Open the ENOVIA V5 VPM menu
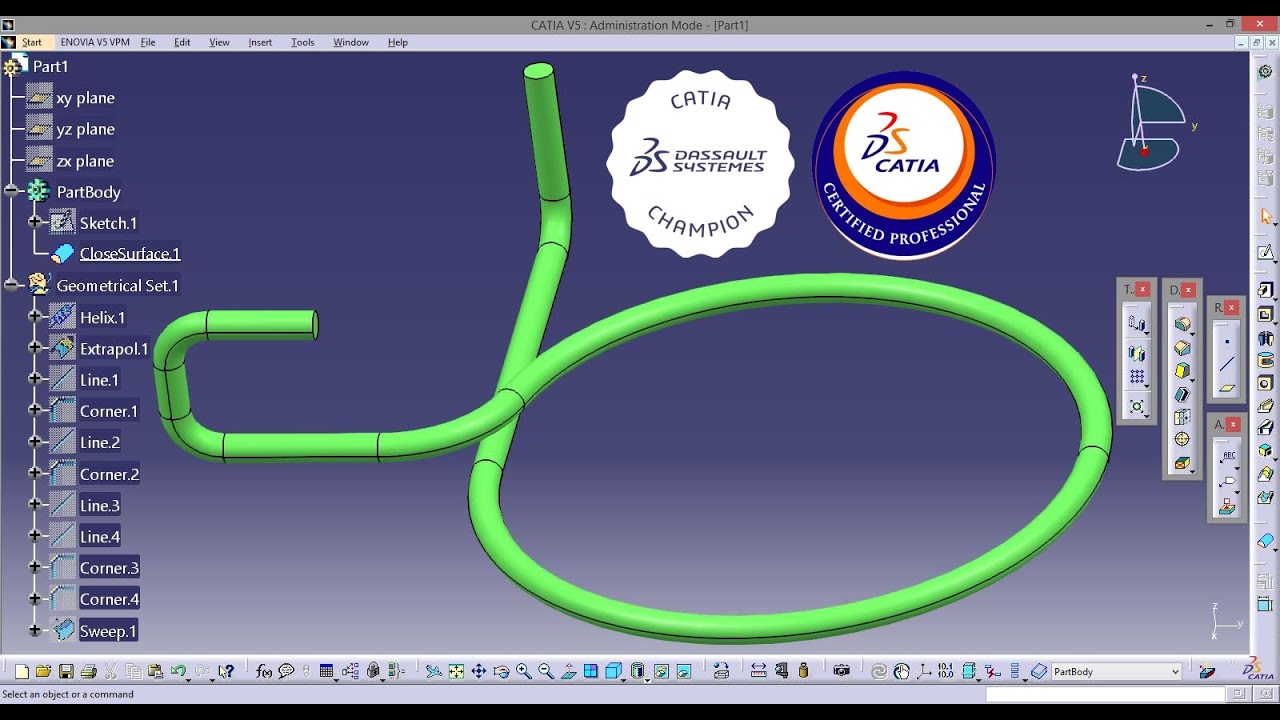 pyautogui.click(x=95, y=42)
